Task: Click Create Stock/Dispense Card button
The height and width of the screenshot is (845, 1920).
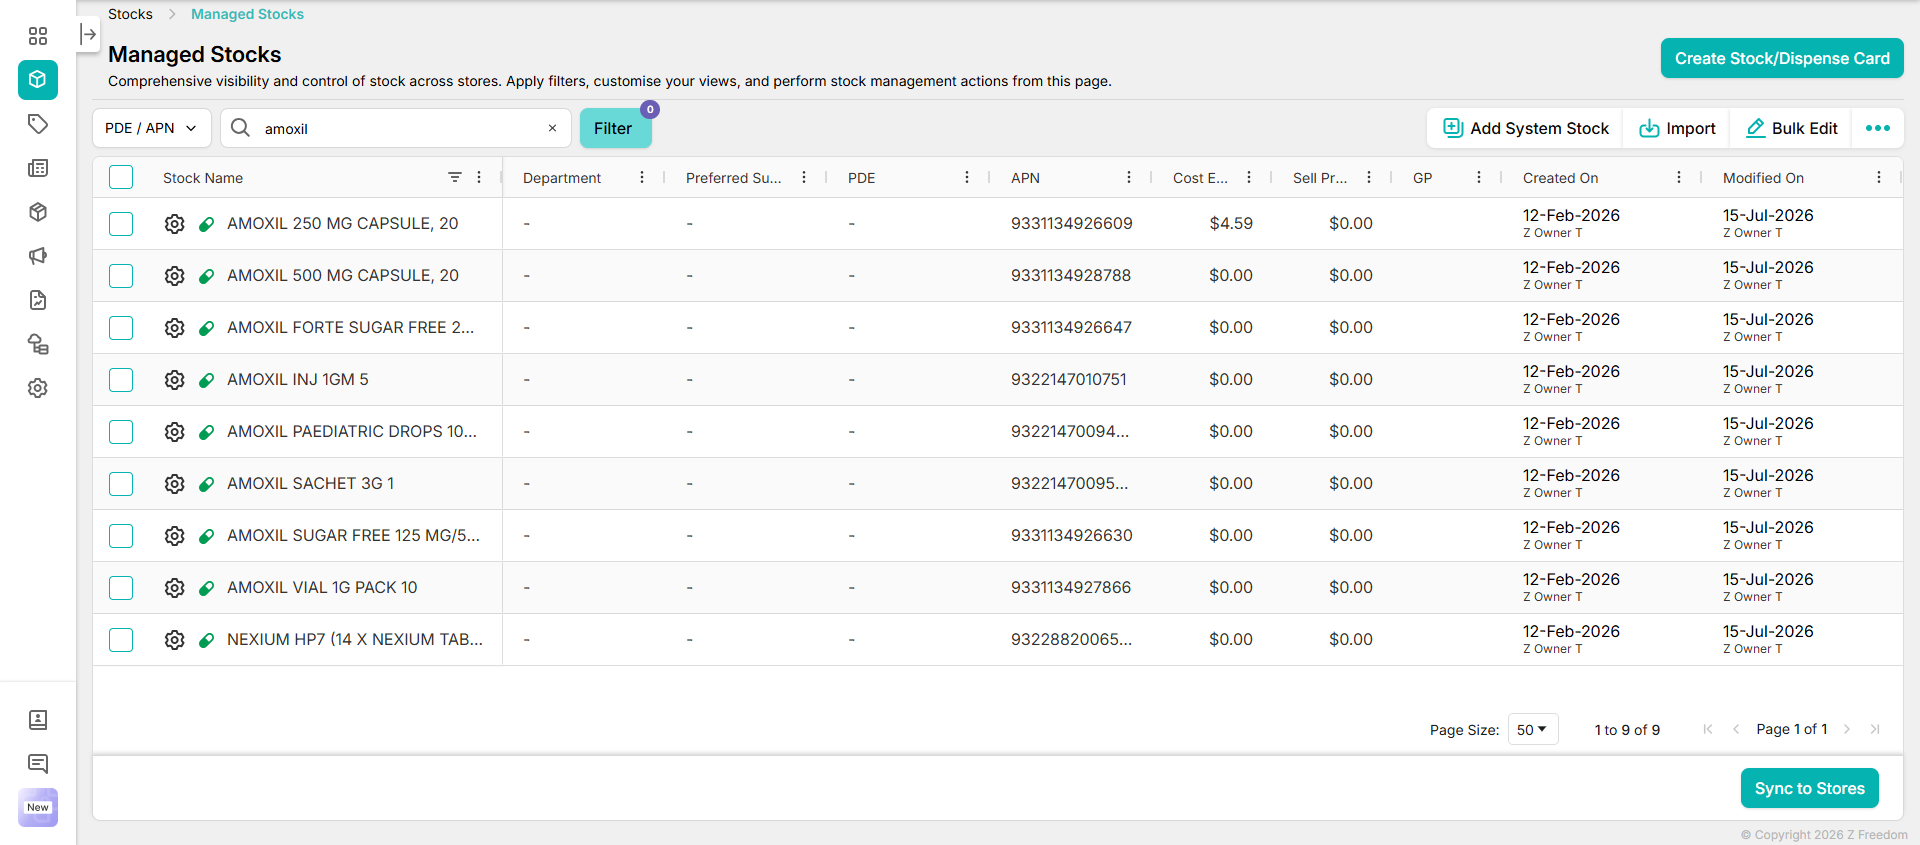Action: click(x=1782, y=58)
